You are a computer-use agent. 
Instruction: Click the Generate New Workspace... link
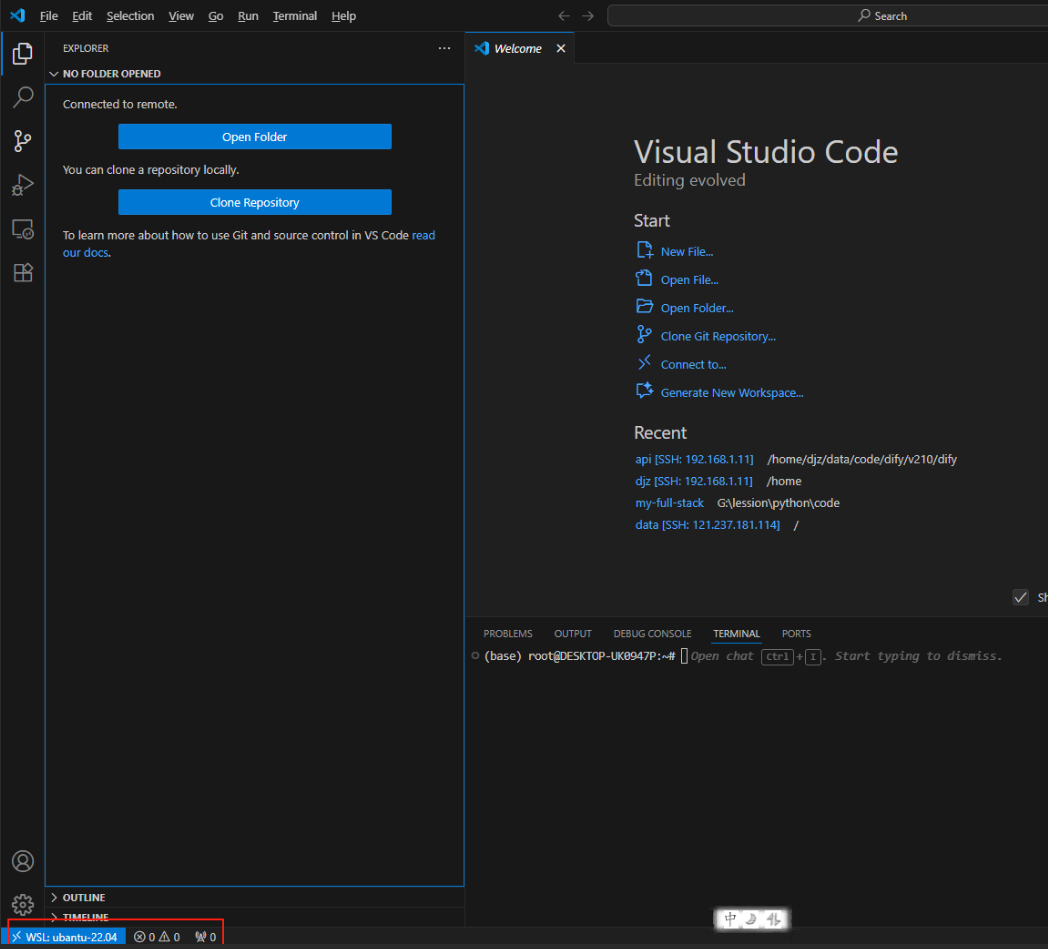click(732, 392)
